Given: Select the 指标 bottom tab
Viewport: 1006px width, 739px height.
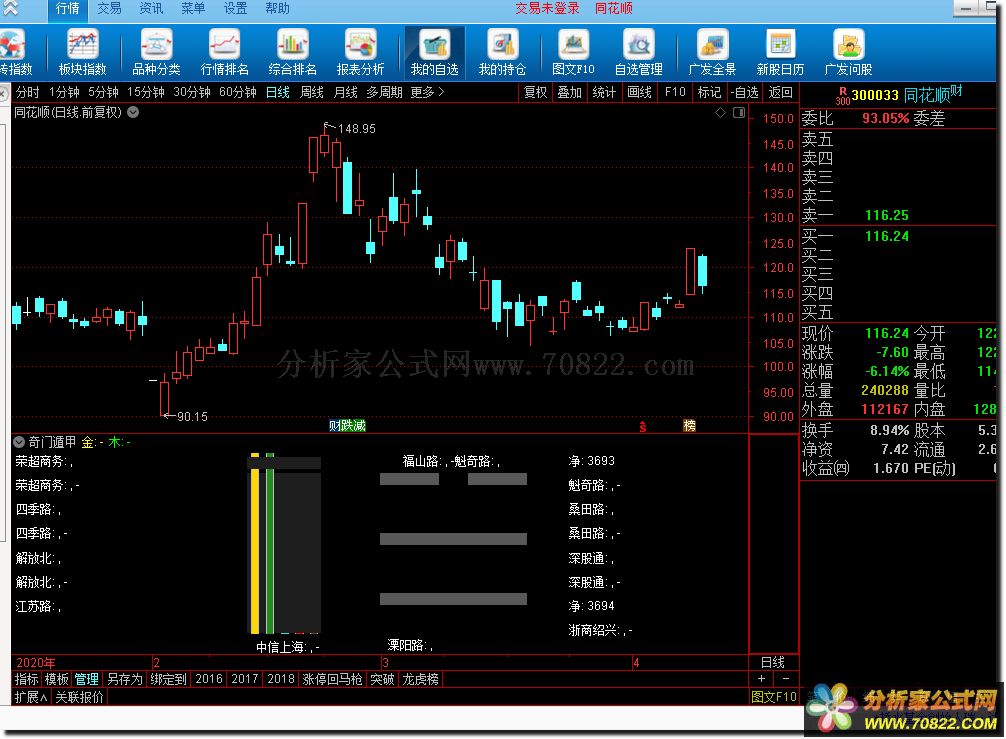Looking at the screenshot, I should pos(26,679).
